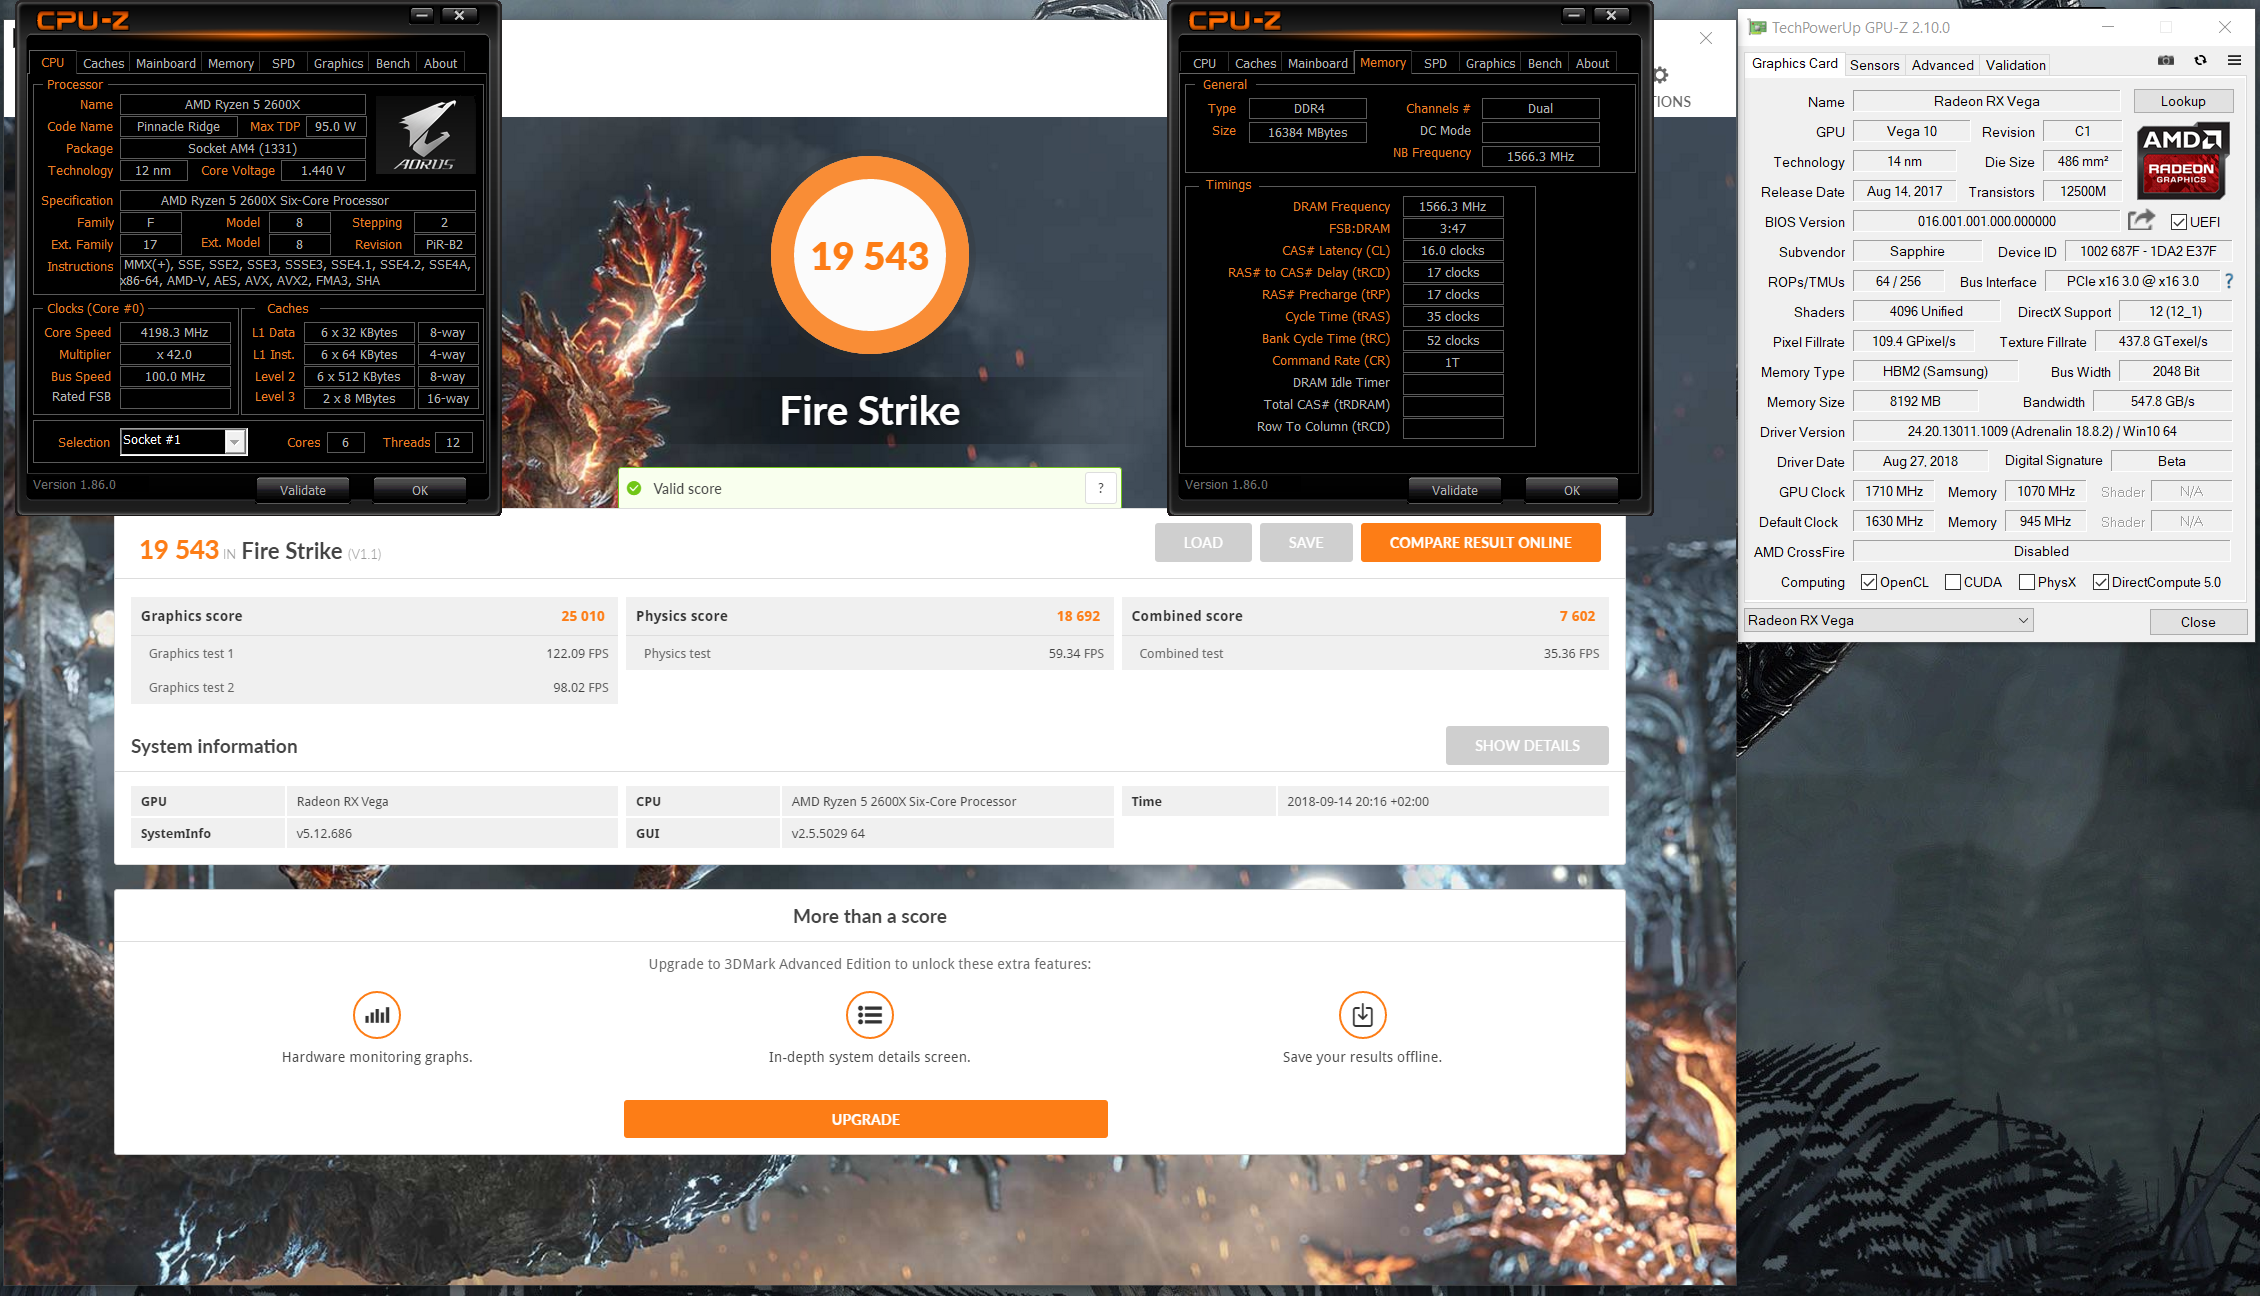The width and height of the screenshot is (2260, 1296).
Task: Open Bench tab in left CPU-Z
Action: coord(393,63)
